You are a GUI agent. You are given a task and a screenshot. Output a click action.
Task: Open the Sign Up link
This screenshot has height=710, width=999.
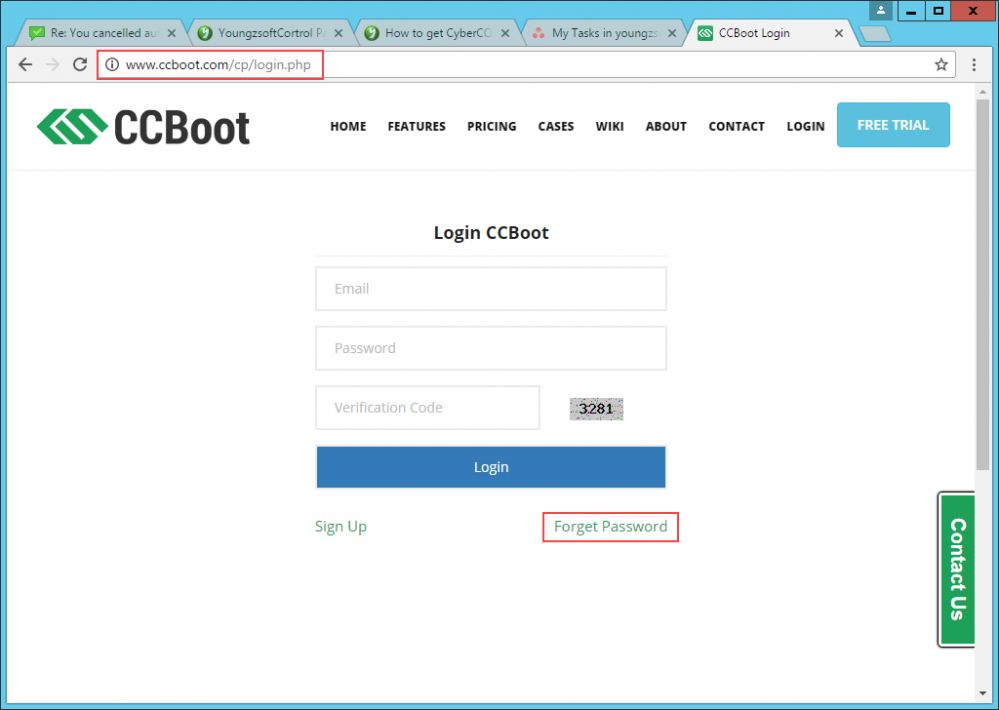(x=341, y=526)
